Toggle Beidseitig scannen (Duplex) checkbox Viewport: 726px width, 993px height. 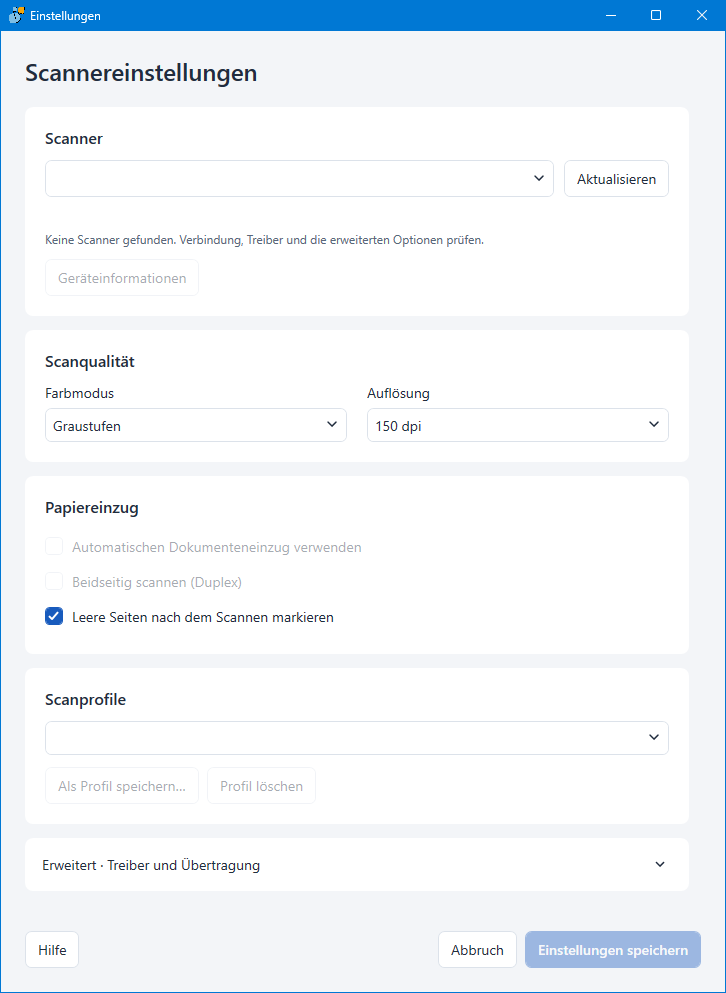[54, 581]
